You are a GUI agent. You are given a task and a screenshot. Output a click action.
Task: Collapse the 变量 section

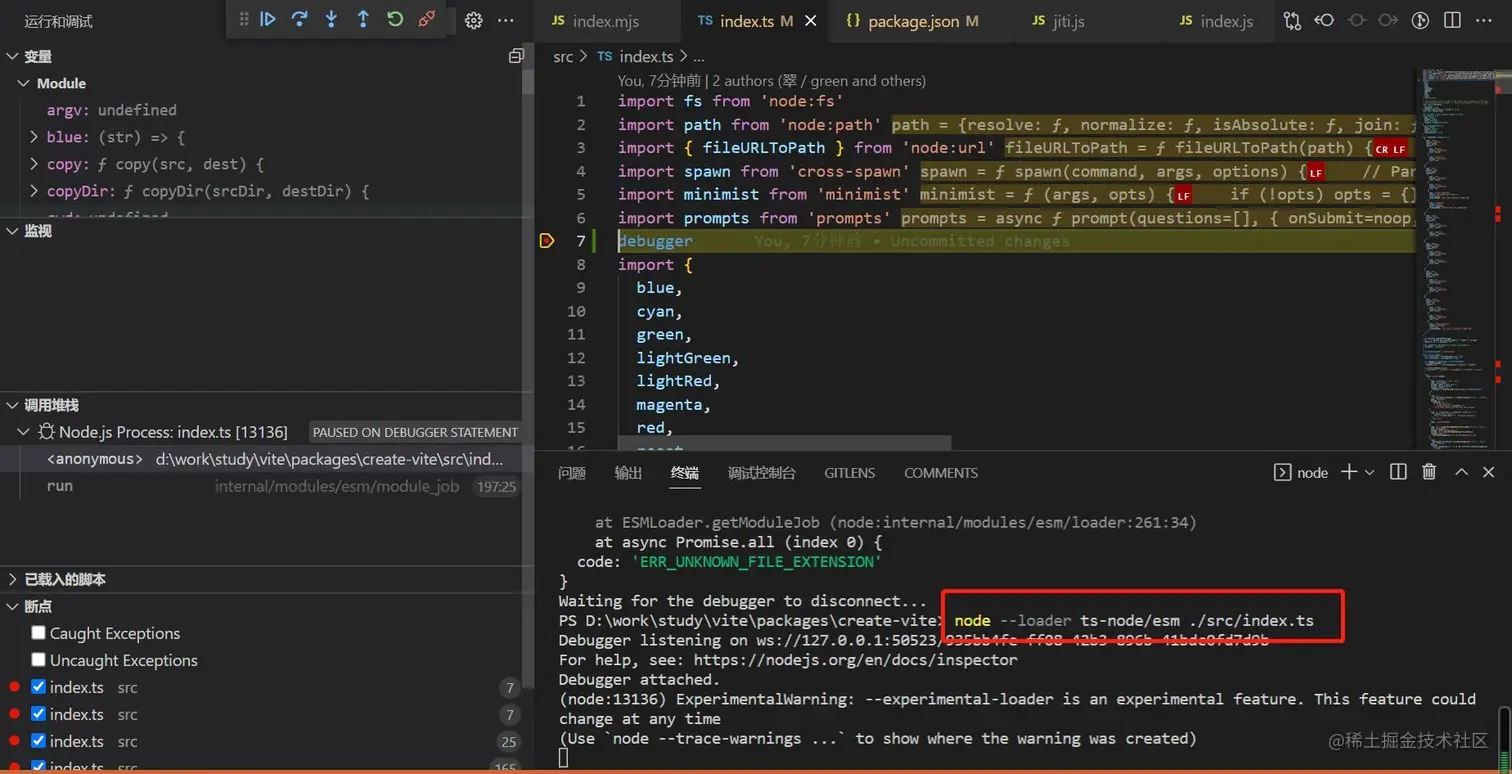[x=12, y=57]
